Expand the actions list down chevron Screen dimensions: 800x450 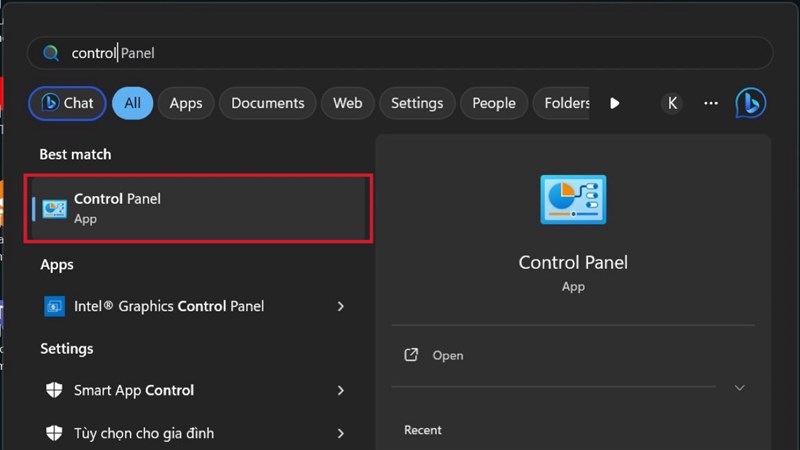[x=740, y=387]
